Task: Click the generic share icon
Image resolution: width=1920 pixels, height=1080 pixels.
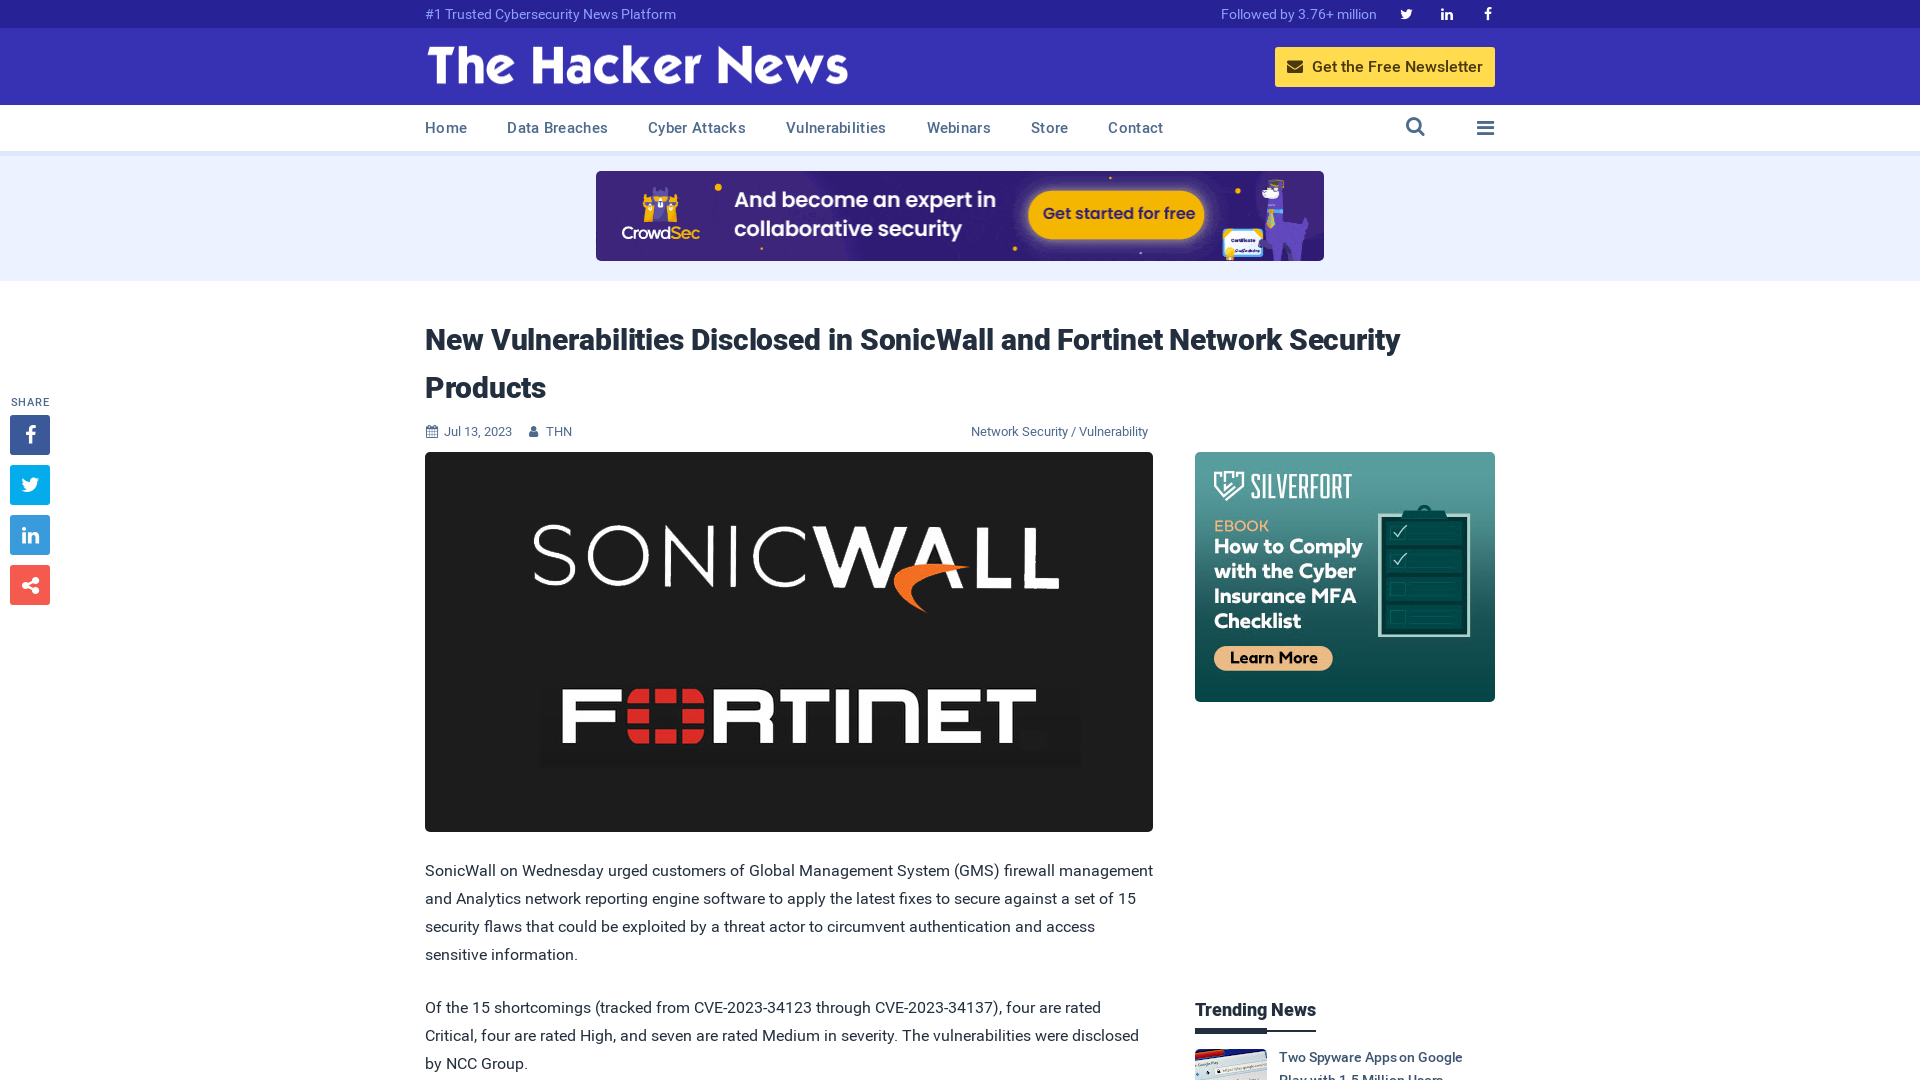Action: [x=29, y=584]
